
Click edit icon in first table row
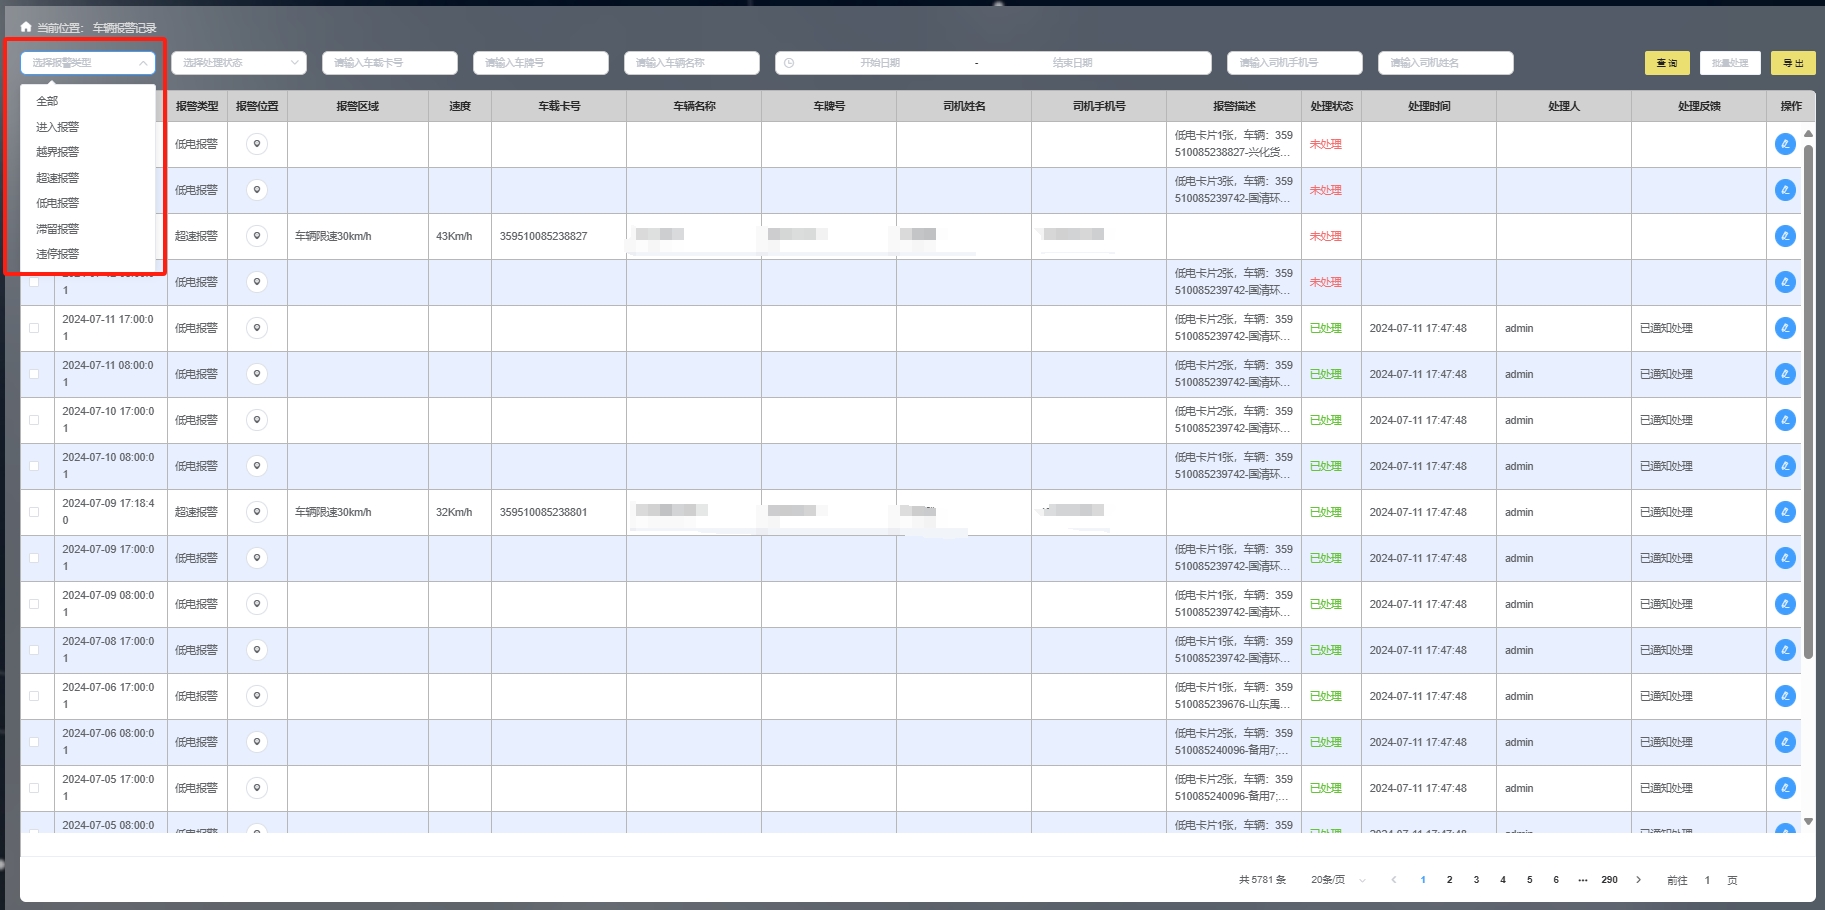click(1785, 144)
